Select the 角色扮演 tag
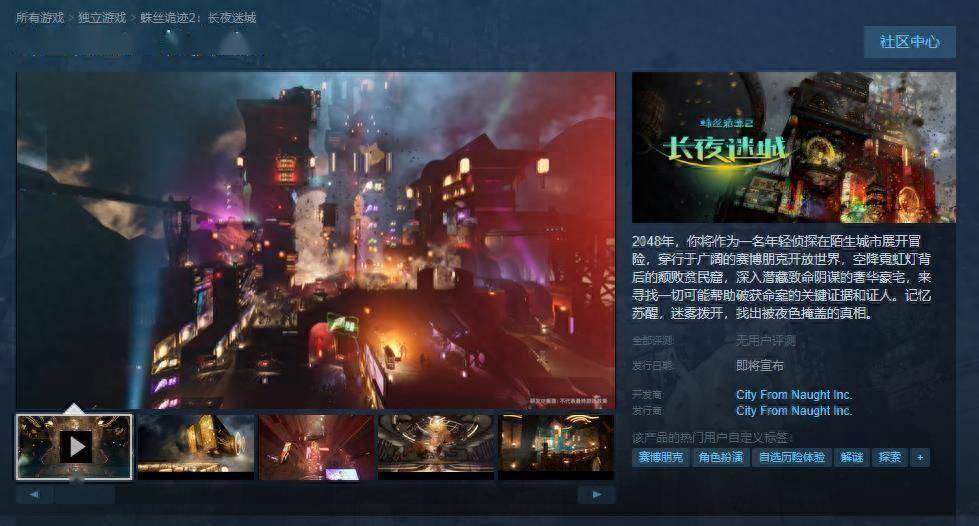The image size is (979, 526). [721, 457]
